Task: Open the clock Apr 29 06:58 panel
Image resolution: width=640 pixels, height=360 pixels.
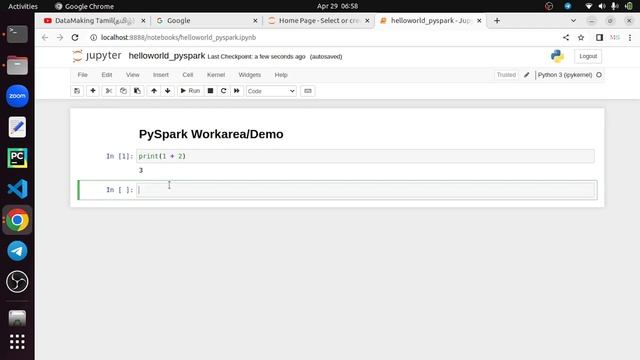Action: coord(338,6)
